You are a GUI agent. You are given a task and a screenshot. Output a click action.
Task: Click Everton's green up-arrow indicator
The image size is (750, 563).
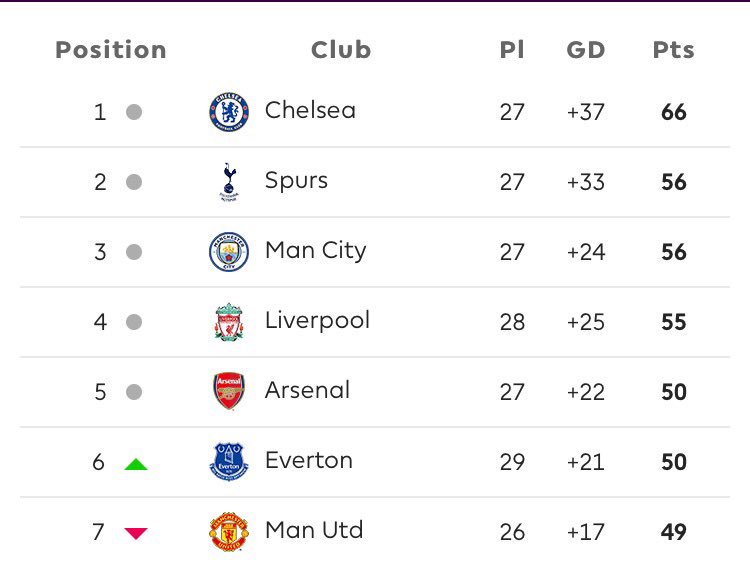coord(135,463)
